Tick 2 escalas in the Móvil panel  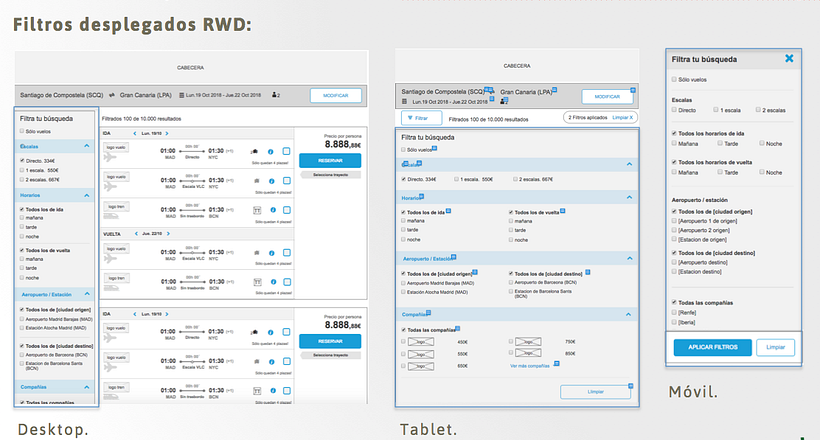click(758, 110)
